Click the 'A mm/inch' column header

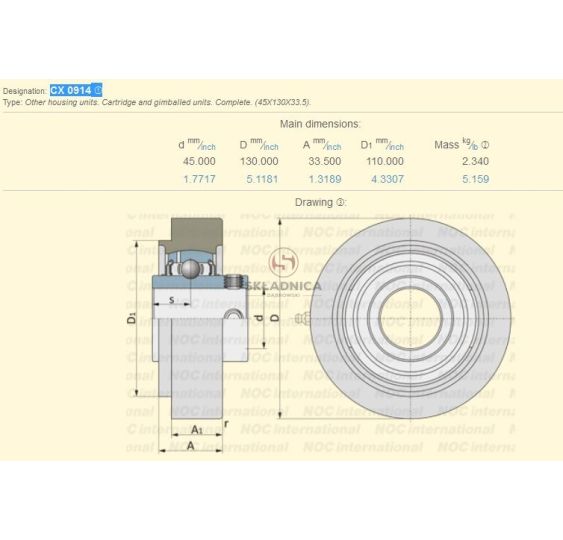[322, 144]
